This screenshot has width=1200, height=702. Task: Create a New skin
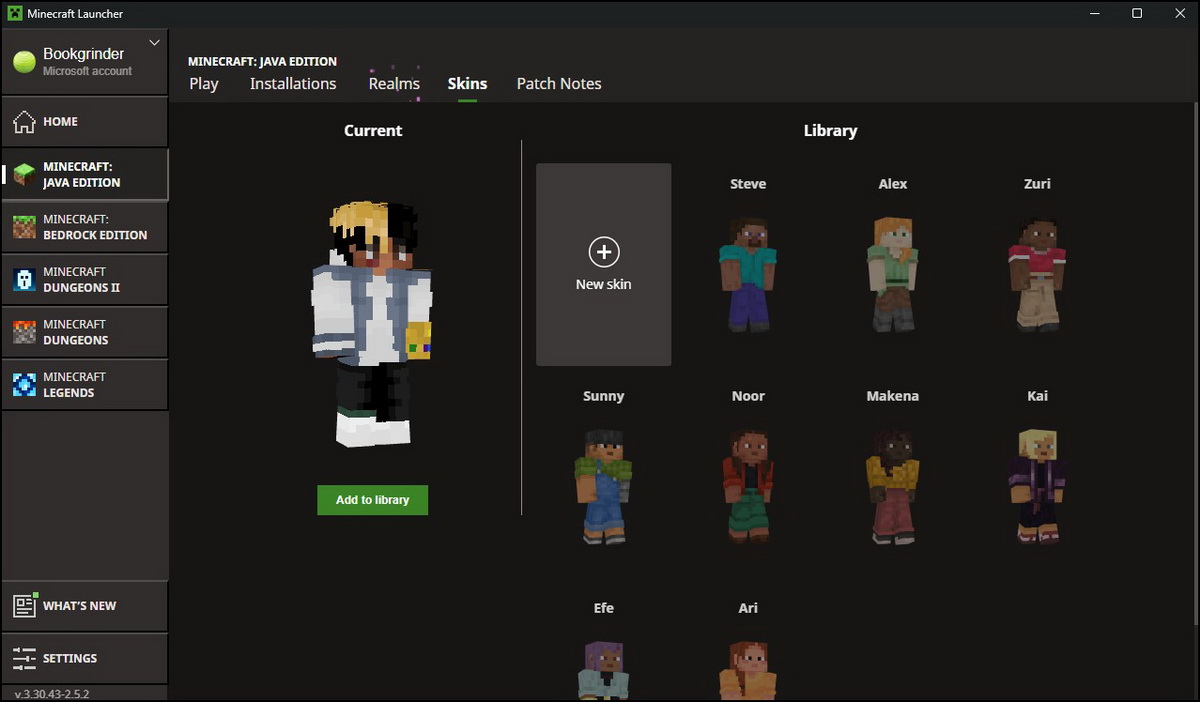(603, 264)
